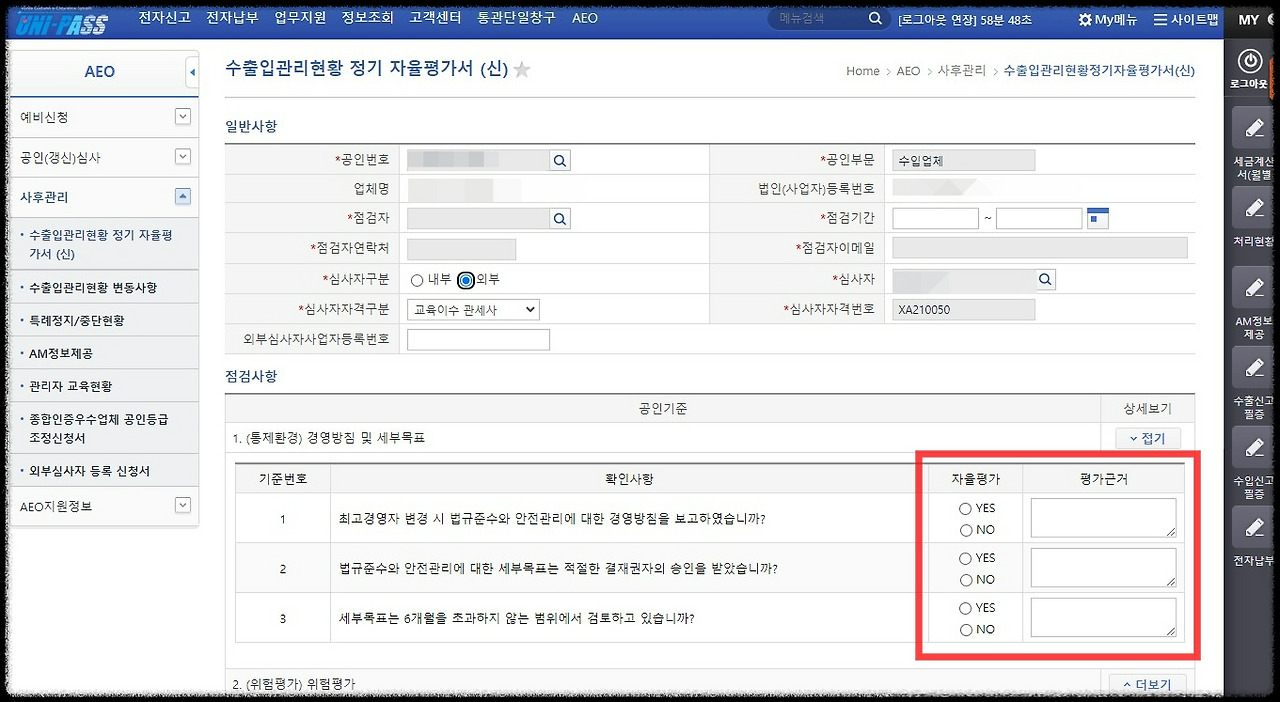This screenshot has width=1280, height=702.
Task: Open 심사자자격구분 dropdown 교육이수 관세사
Action: point(473,310)
